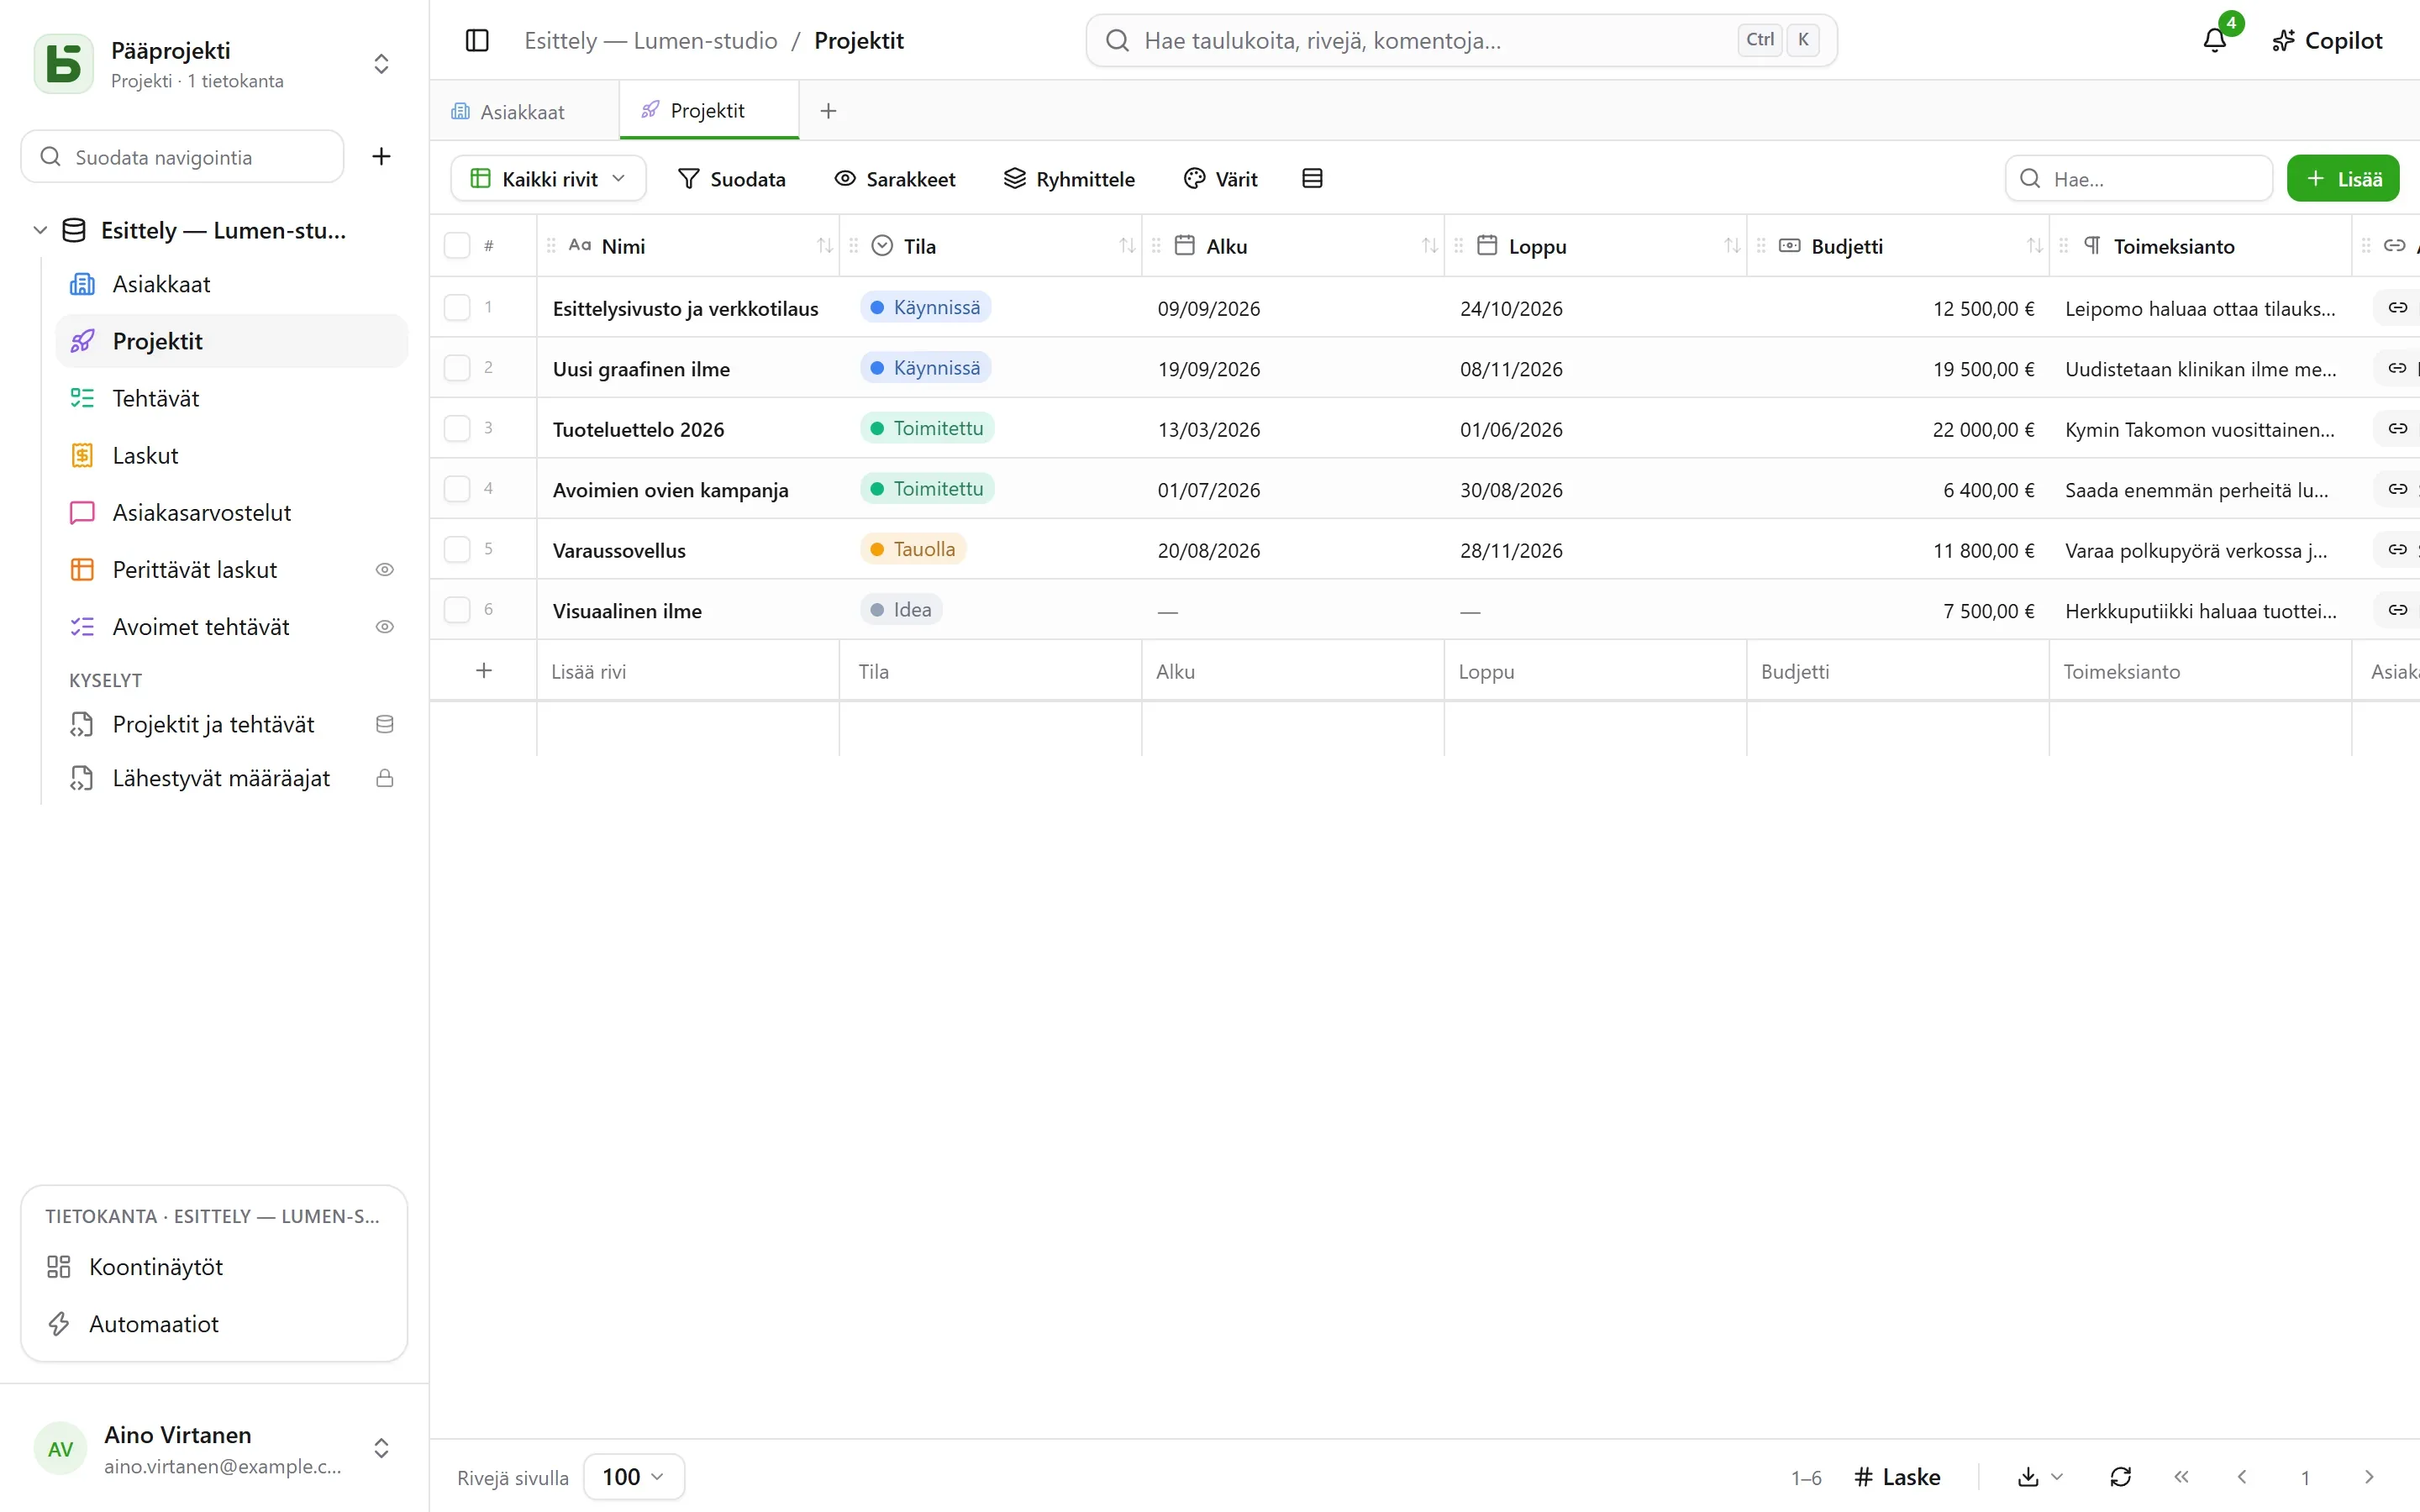Sort by the Nimi column arrows

(824, 246)
